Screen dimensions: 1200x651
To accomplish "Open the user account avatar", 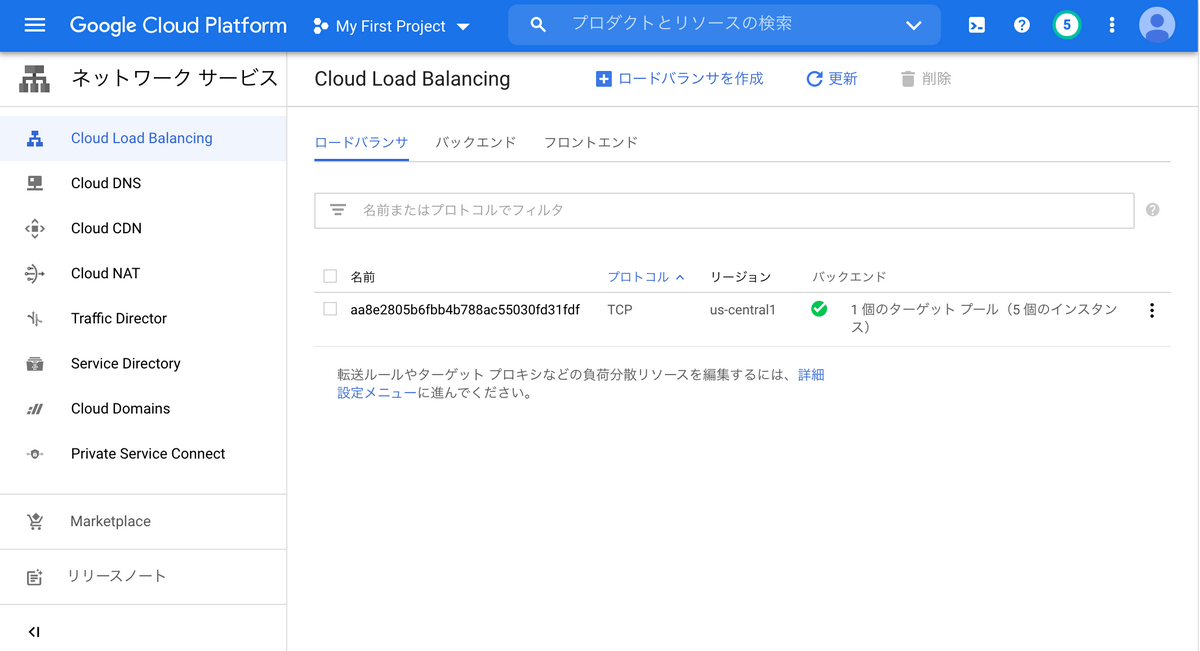I will click(x=1157, y=26).
